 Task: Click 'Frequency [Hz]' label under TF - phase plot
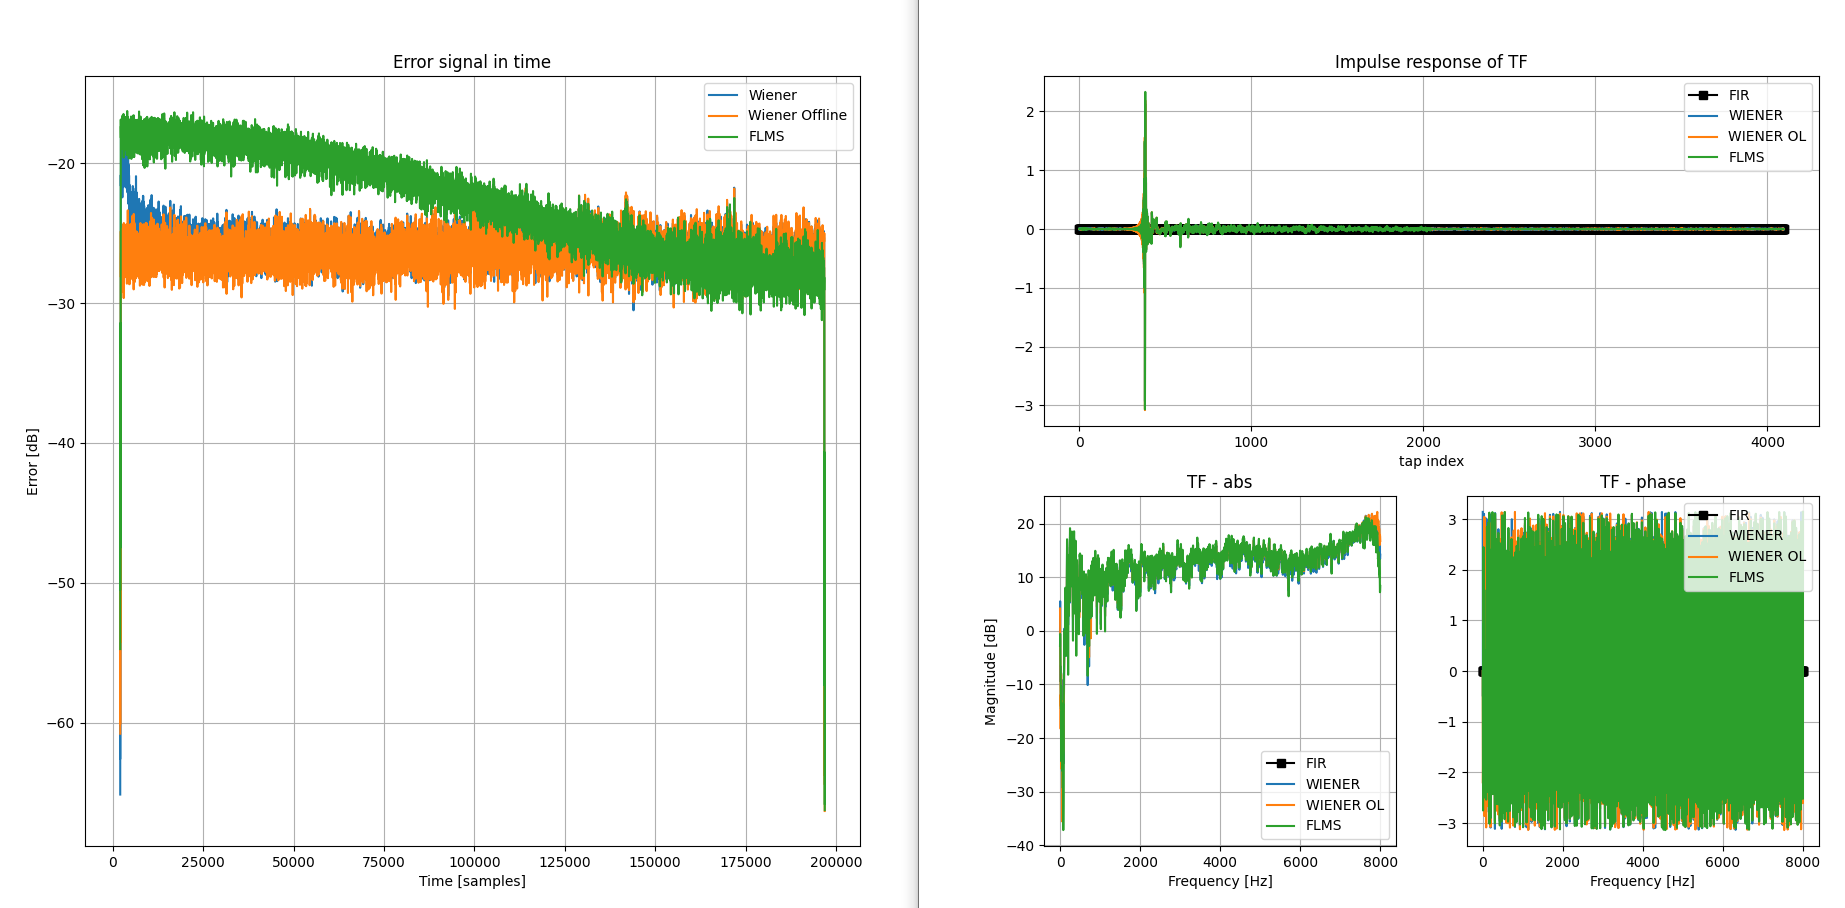coord(1642,881)
